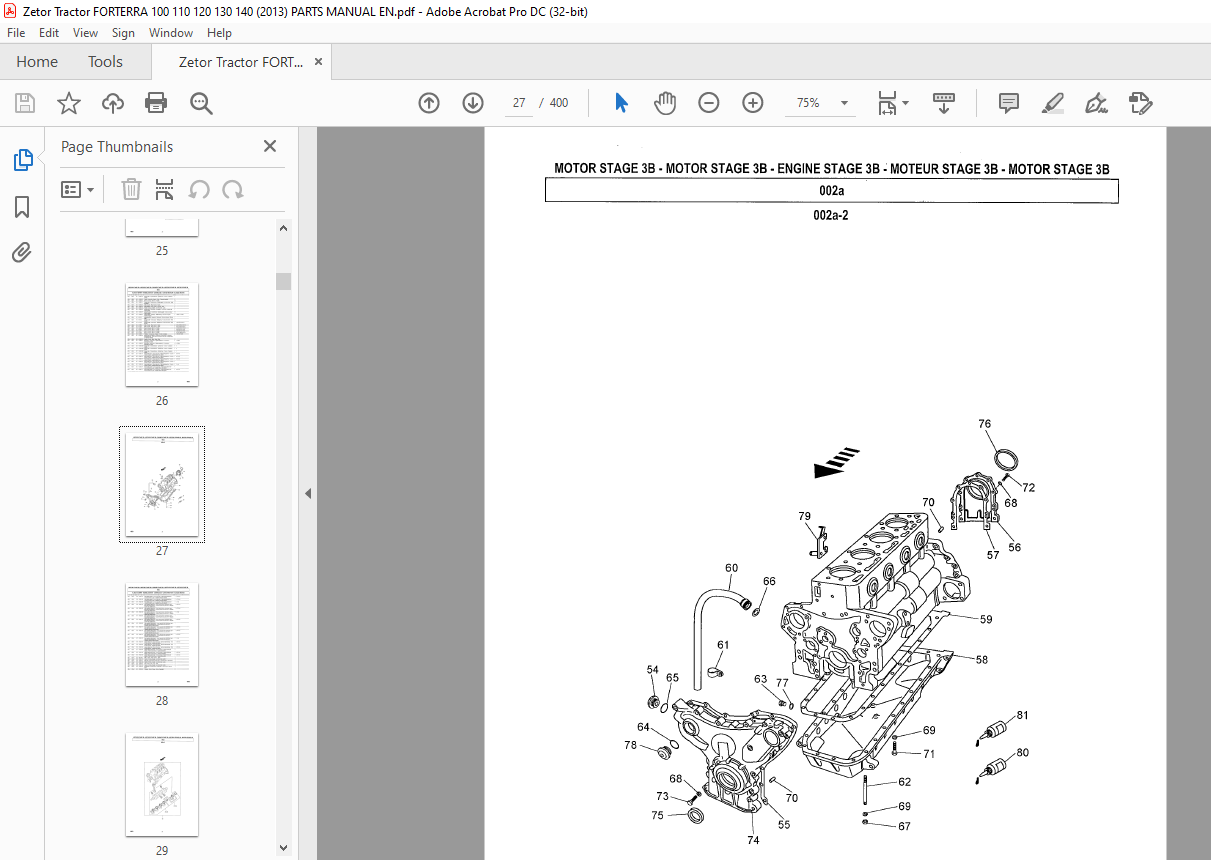This screenshot has height=860, width=1211.
Task: Click the Page Thumbnails panel title
Action: 117,146
